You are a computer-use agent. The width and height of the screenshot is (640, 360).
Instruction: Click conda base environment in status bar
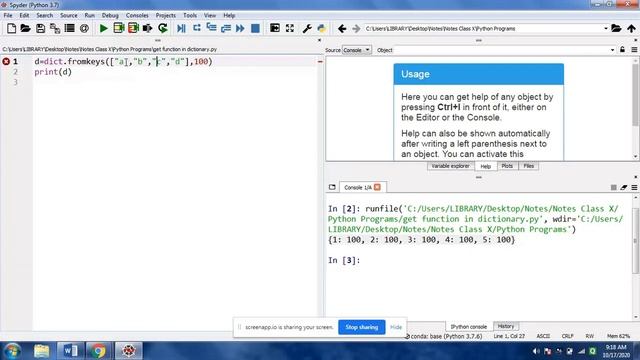pyautogui.click(x=444, y=336)
